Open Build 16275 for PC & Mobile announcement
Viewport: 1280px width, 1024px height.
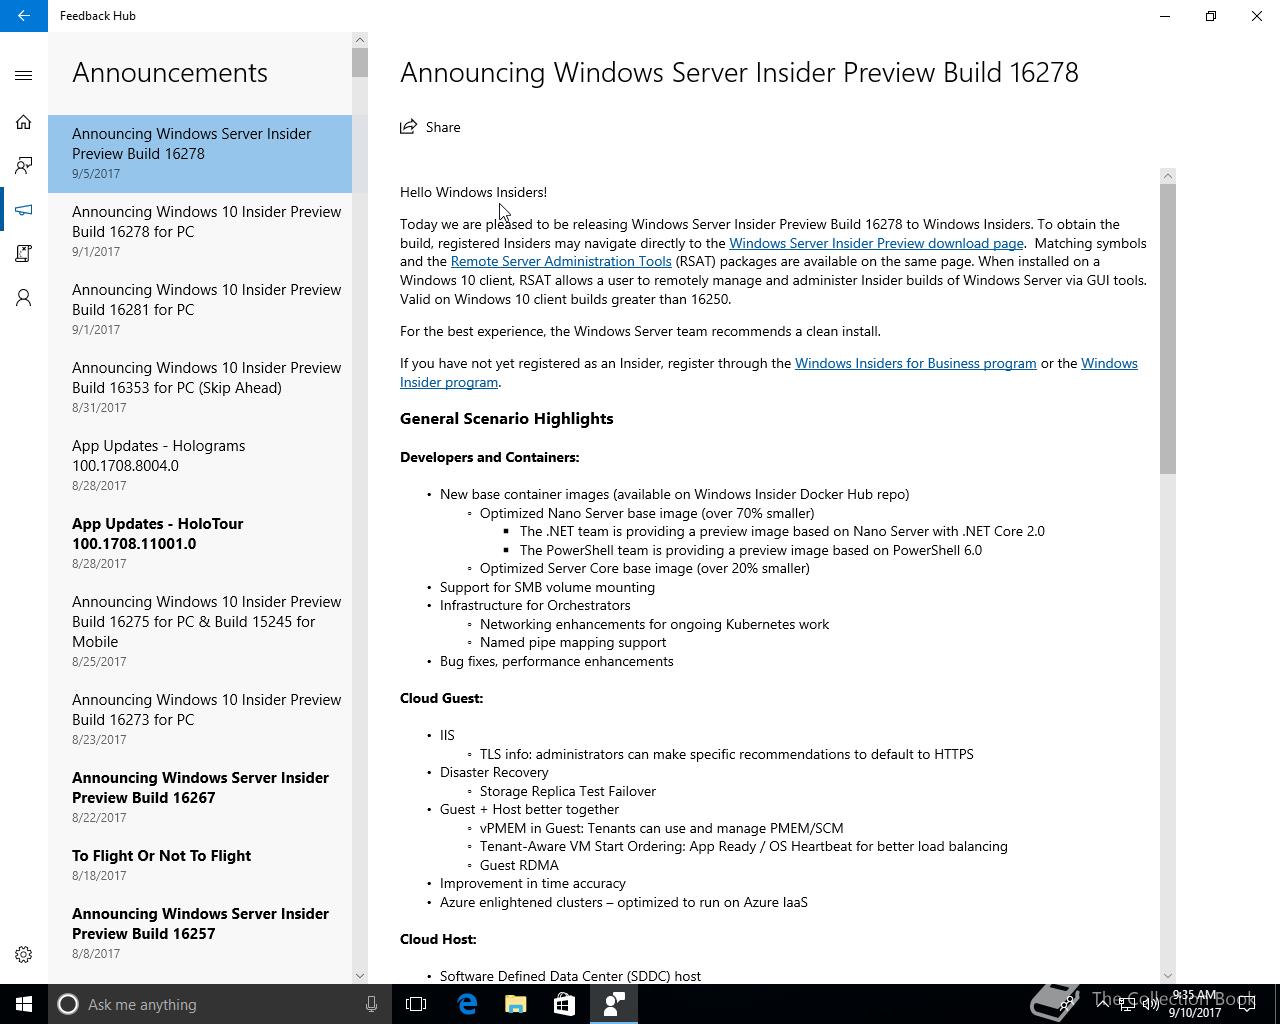pyautogui.click(x=200, y=632)
